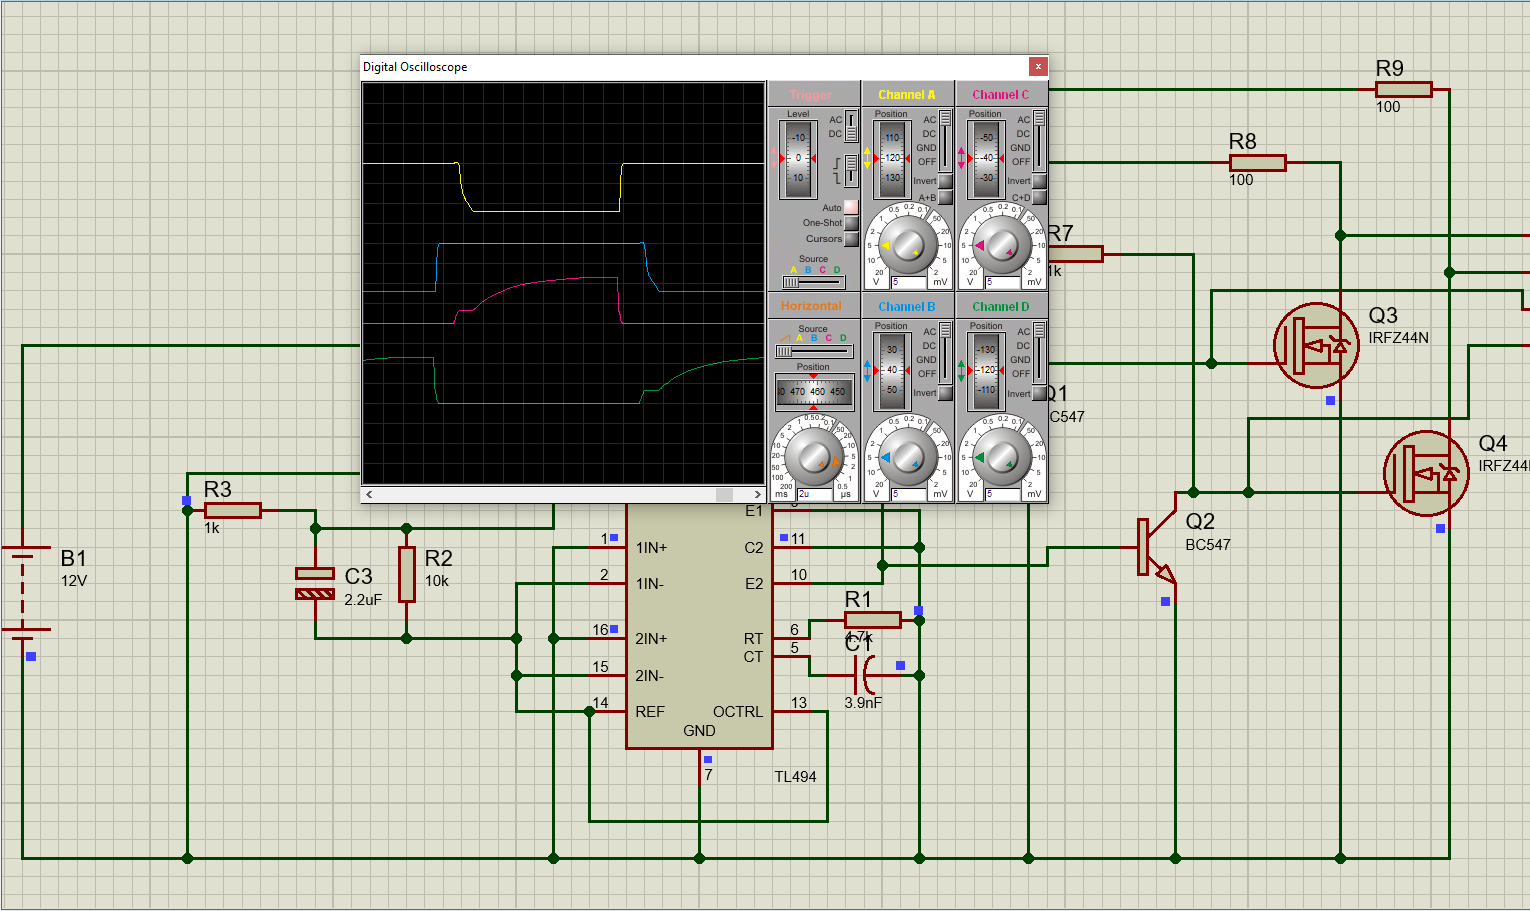Viewport: 1530px width, 911px height.
Task: Click Channel C volts/div knob
Action: [x=1002, y=245]
